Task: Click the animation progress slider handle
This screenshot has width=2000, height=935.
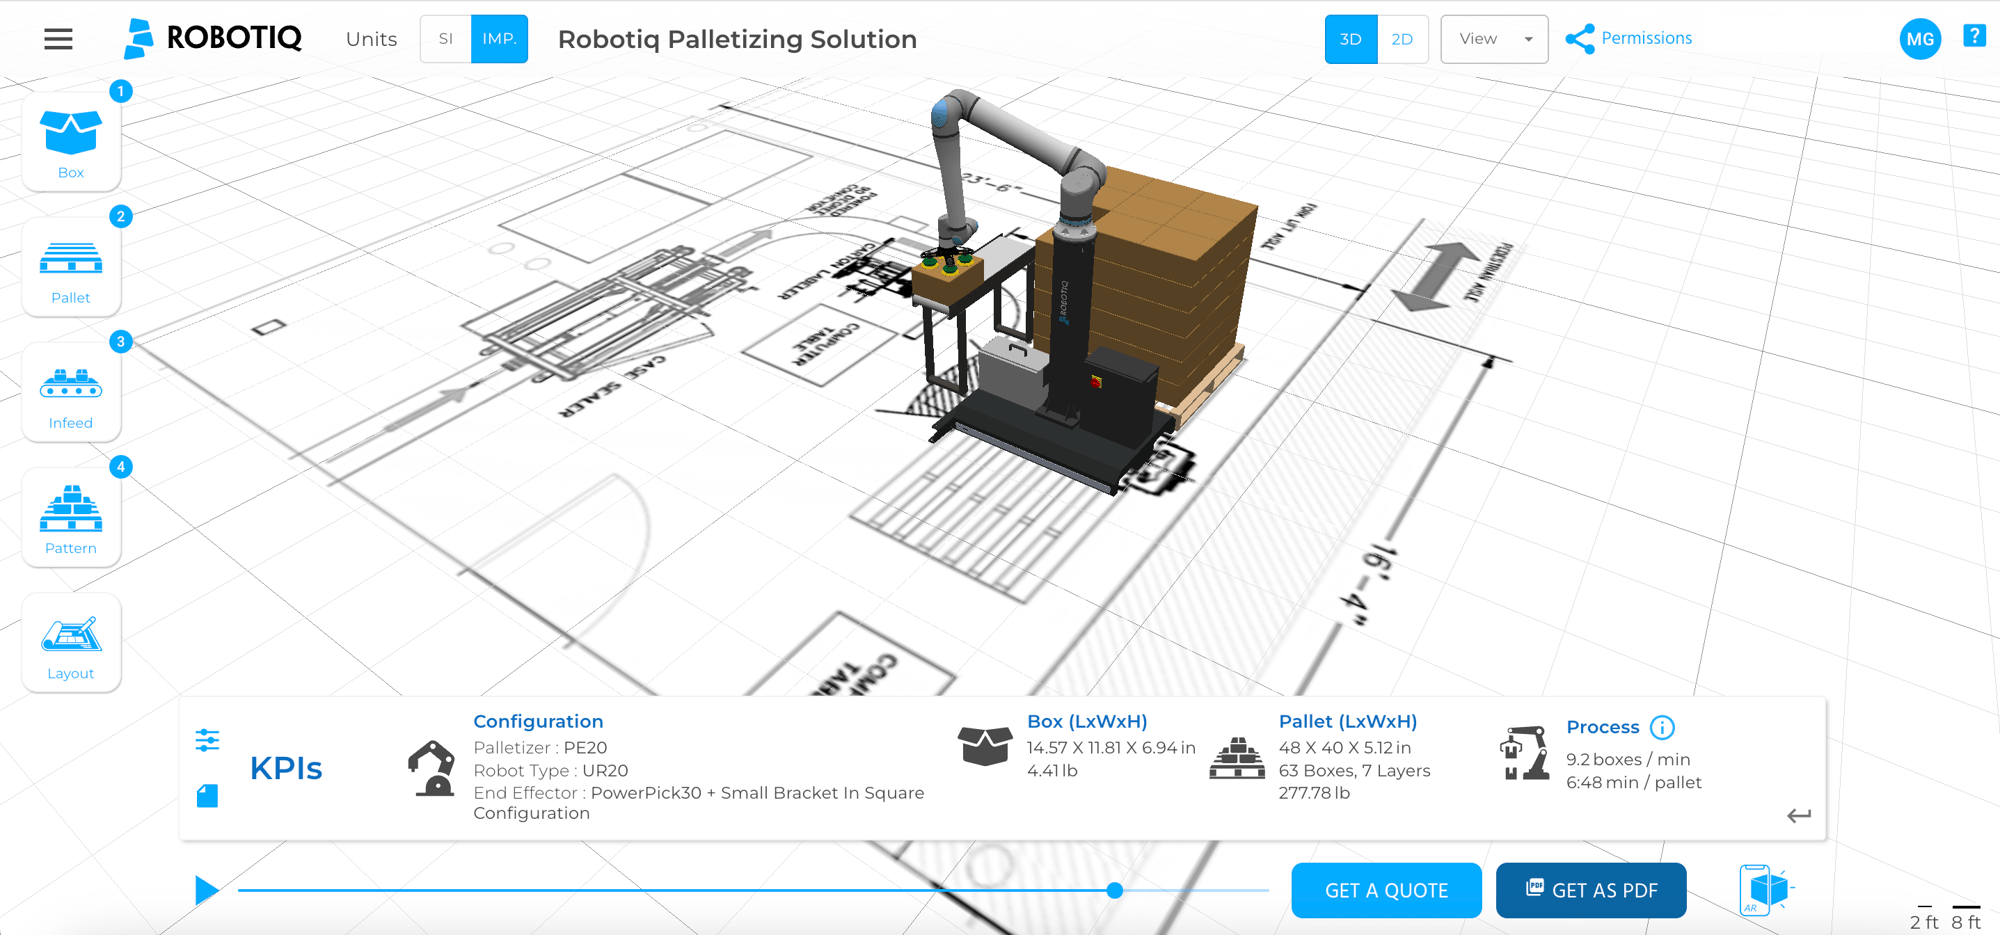Action: (1115, 890)
